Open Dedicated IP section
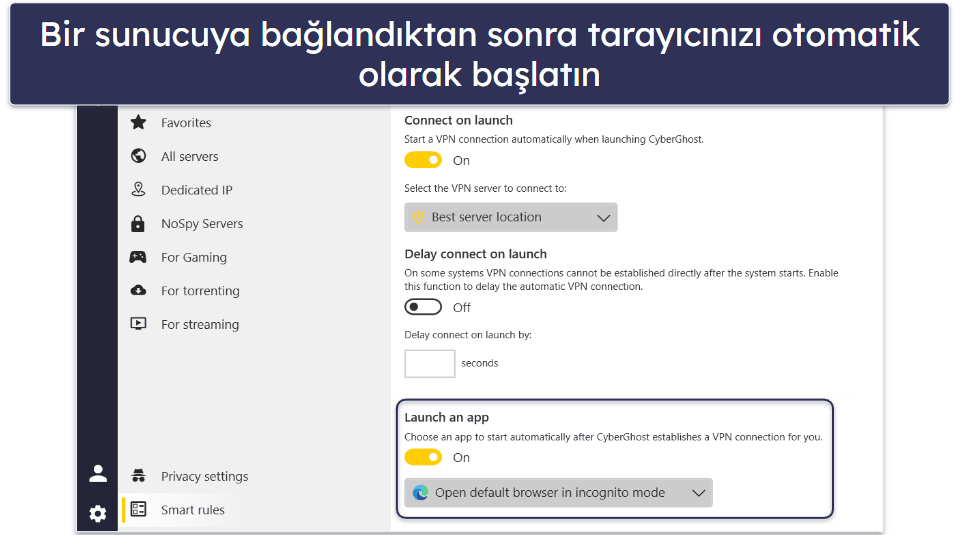963x535 pixels. tap(197, 190)
